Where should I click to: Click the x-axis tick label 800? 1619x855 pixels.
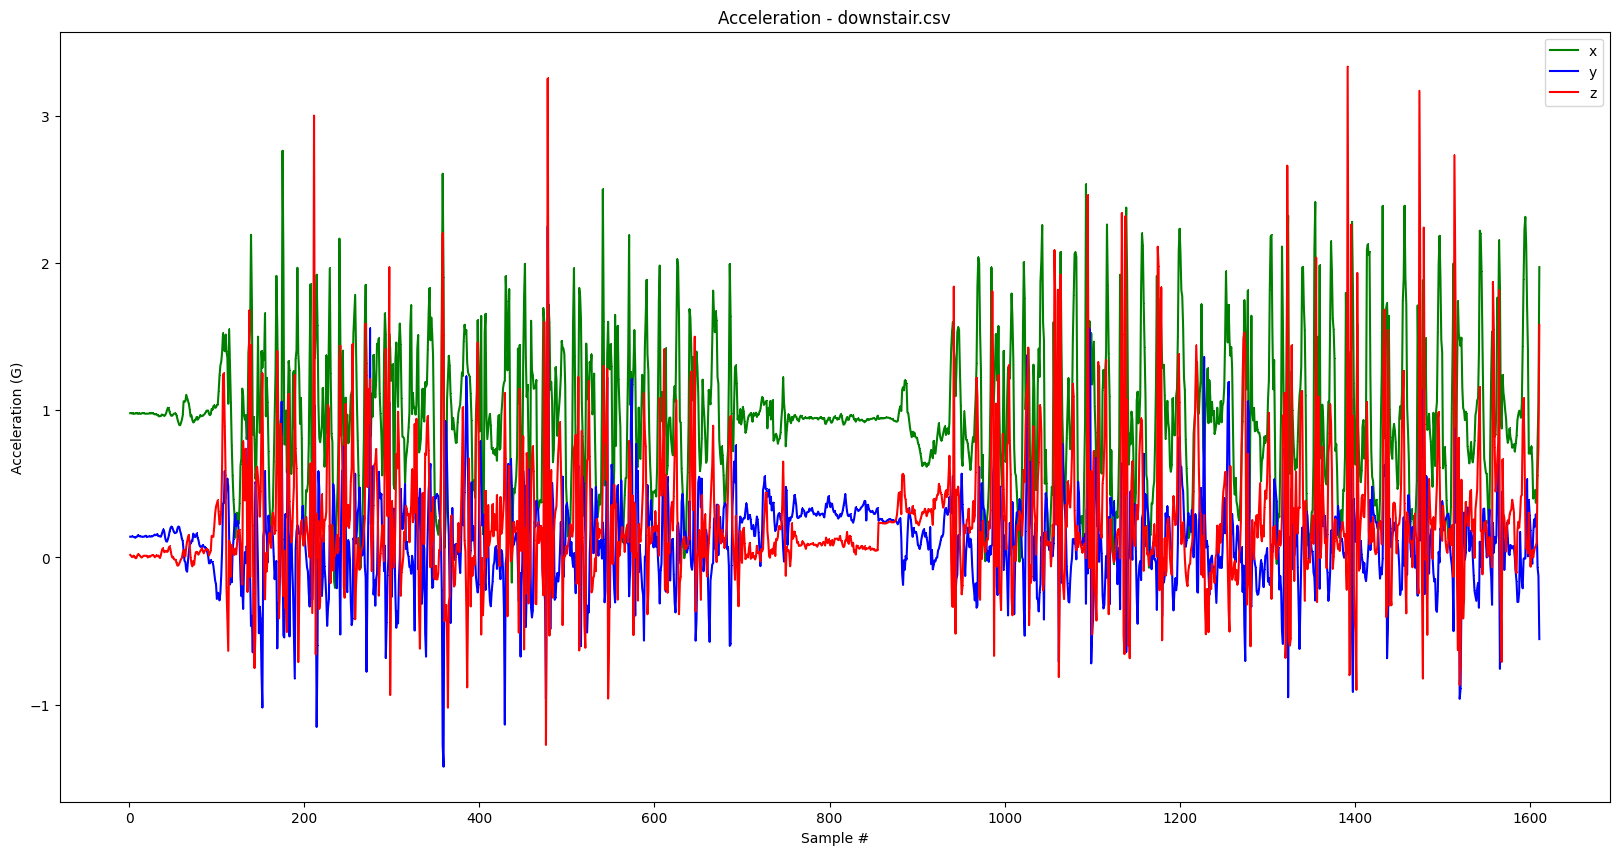click(x=829, y=818)
